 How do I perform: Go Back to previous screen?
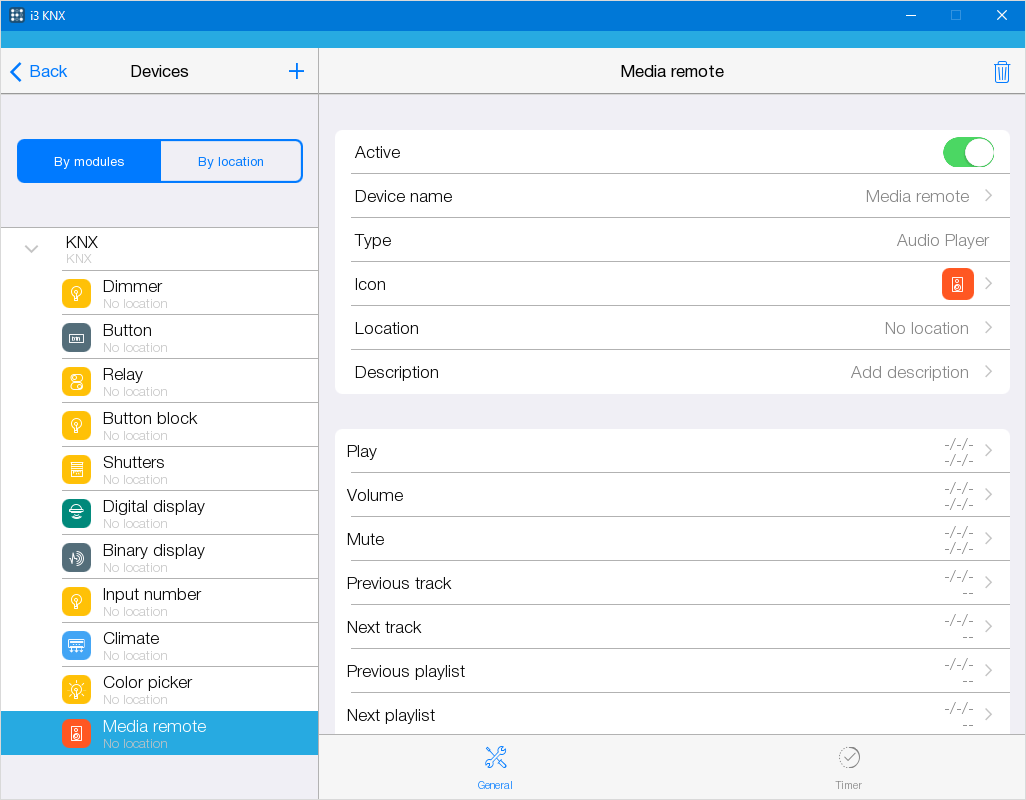coord(39,71)
